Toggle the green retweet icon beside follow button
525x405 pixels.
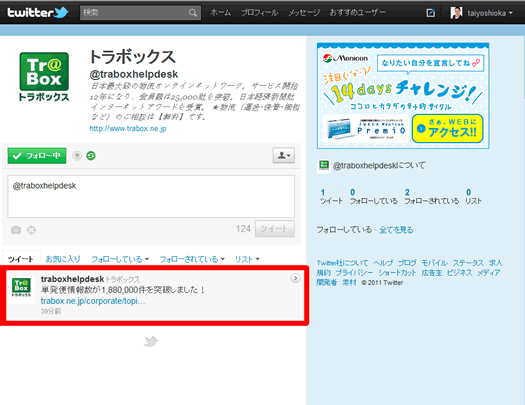91,156
